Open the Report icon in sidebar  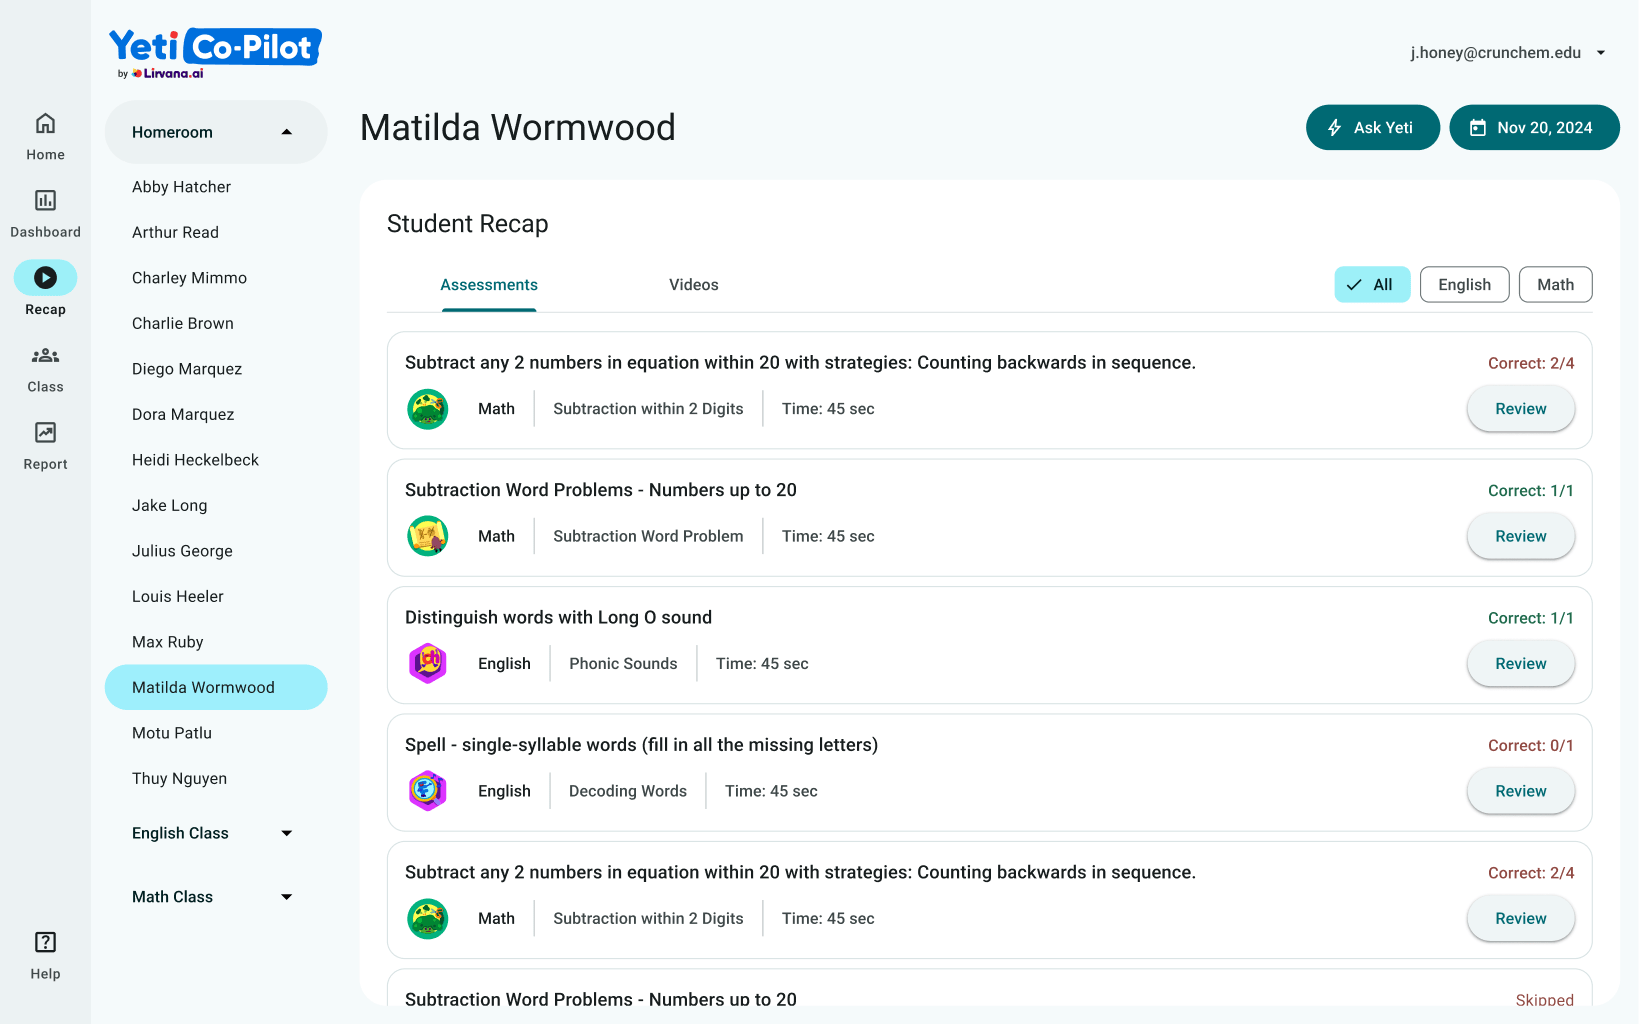click(x=45, y=433)
